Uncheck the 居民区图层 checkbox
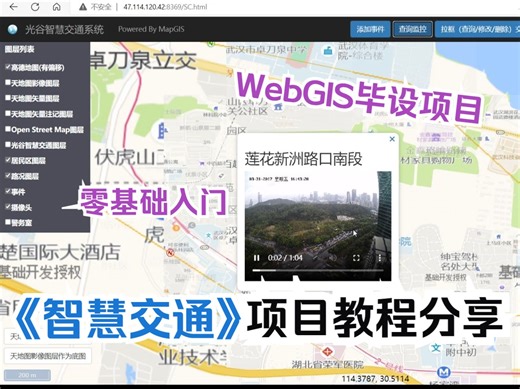 coord(8,160)
